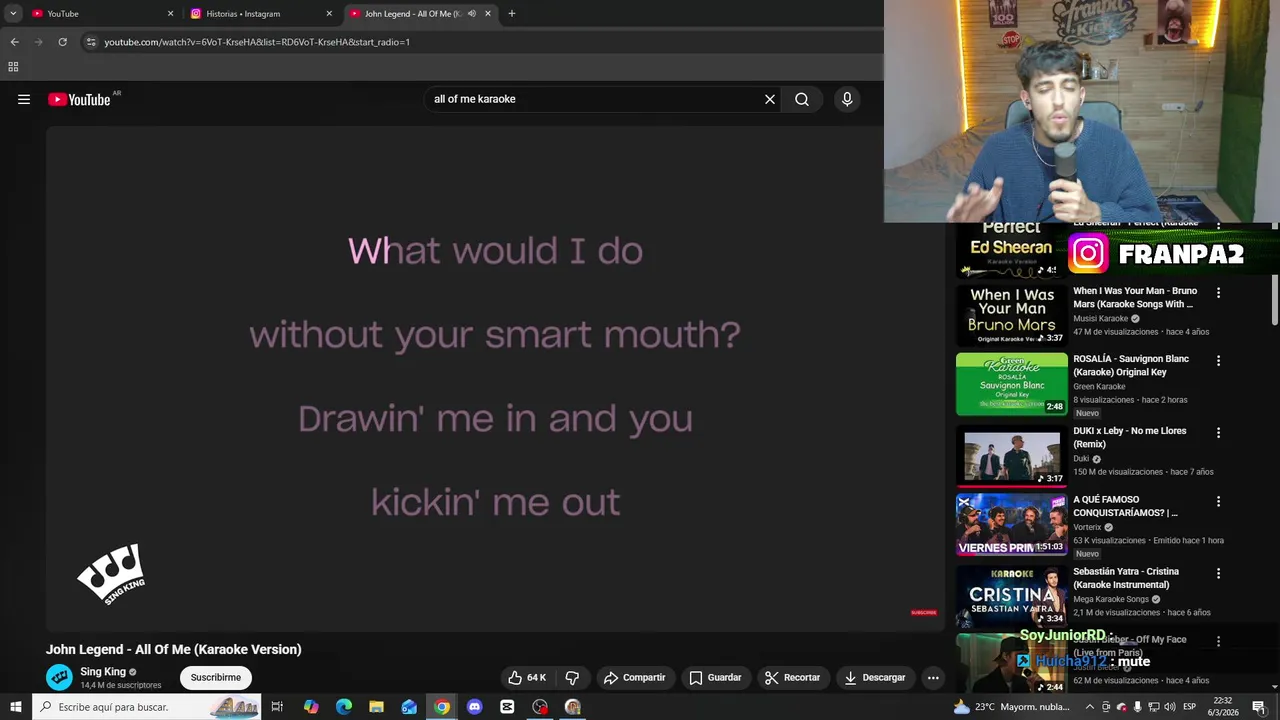Open A QUÉ FAMOSO CONQUISTARÍAMOS thumbnail
1280x720 pixels.
tap(1012, 524)
